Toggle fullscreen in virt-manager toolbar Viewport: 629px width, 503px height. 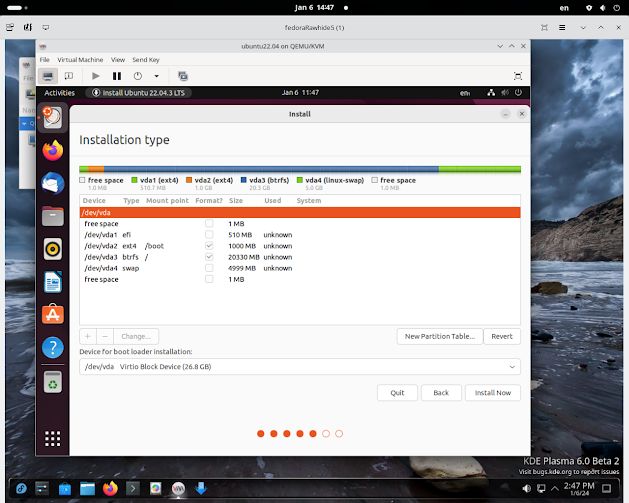(518, 76)
